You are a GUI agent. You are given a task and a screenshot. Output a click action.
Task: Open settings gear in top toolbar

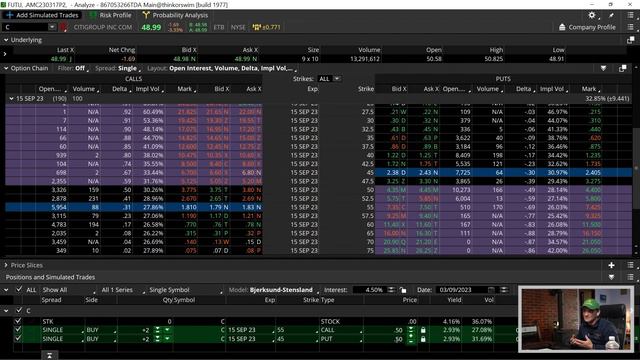click(x=592, y=15)
